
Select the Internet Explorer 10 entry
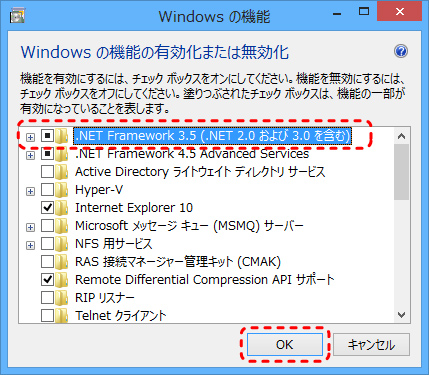134,208
